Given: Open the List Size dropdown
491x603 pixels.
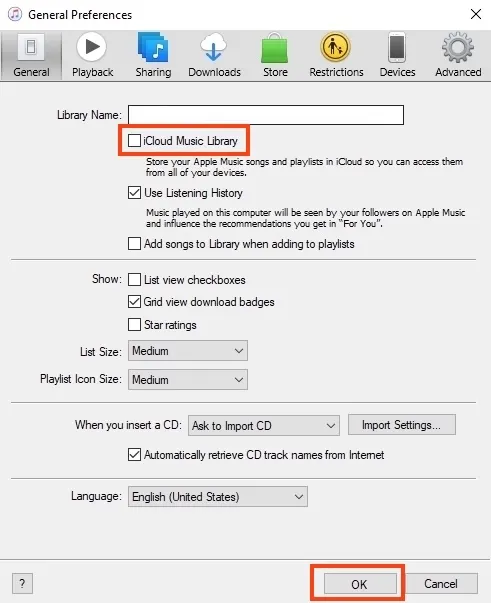Looking at the screenshot, I should tap(188, 351).
